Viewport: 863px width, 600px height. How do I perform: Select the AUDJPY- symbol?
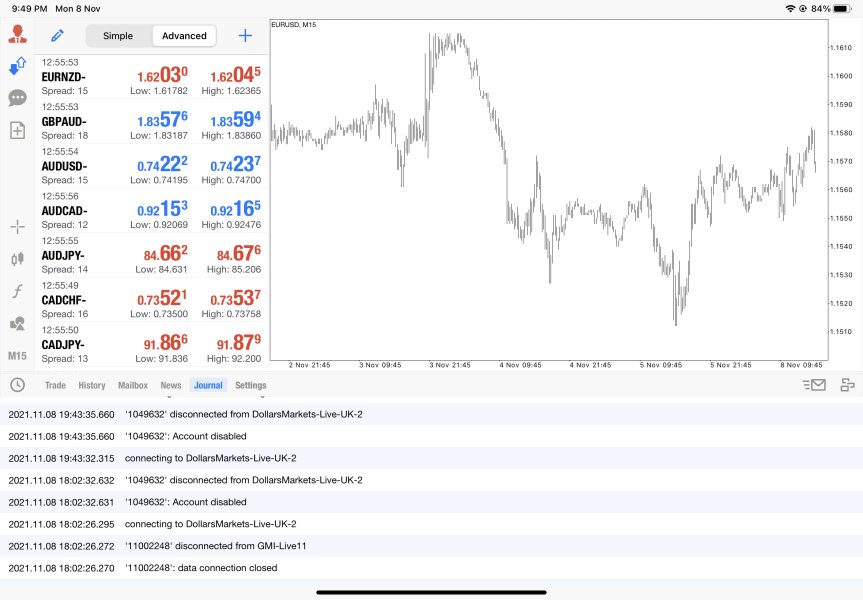(x=63, y=255)
